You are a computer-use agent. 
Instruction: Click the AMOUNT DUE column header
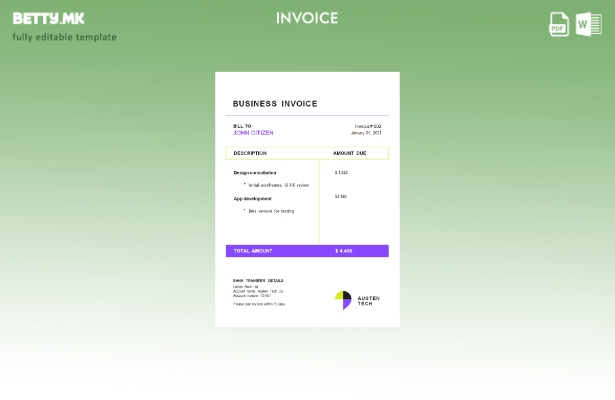pyautogui.click(x=350, y=153)
